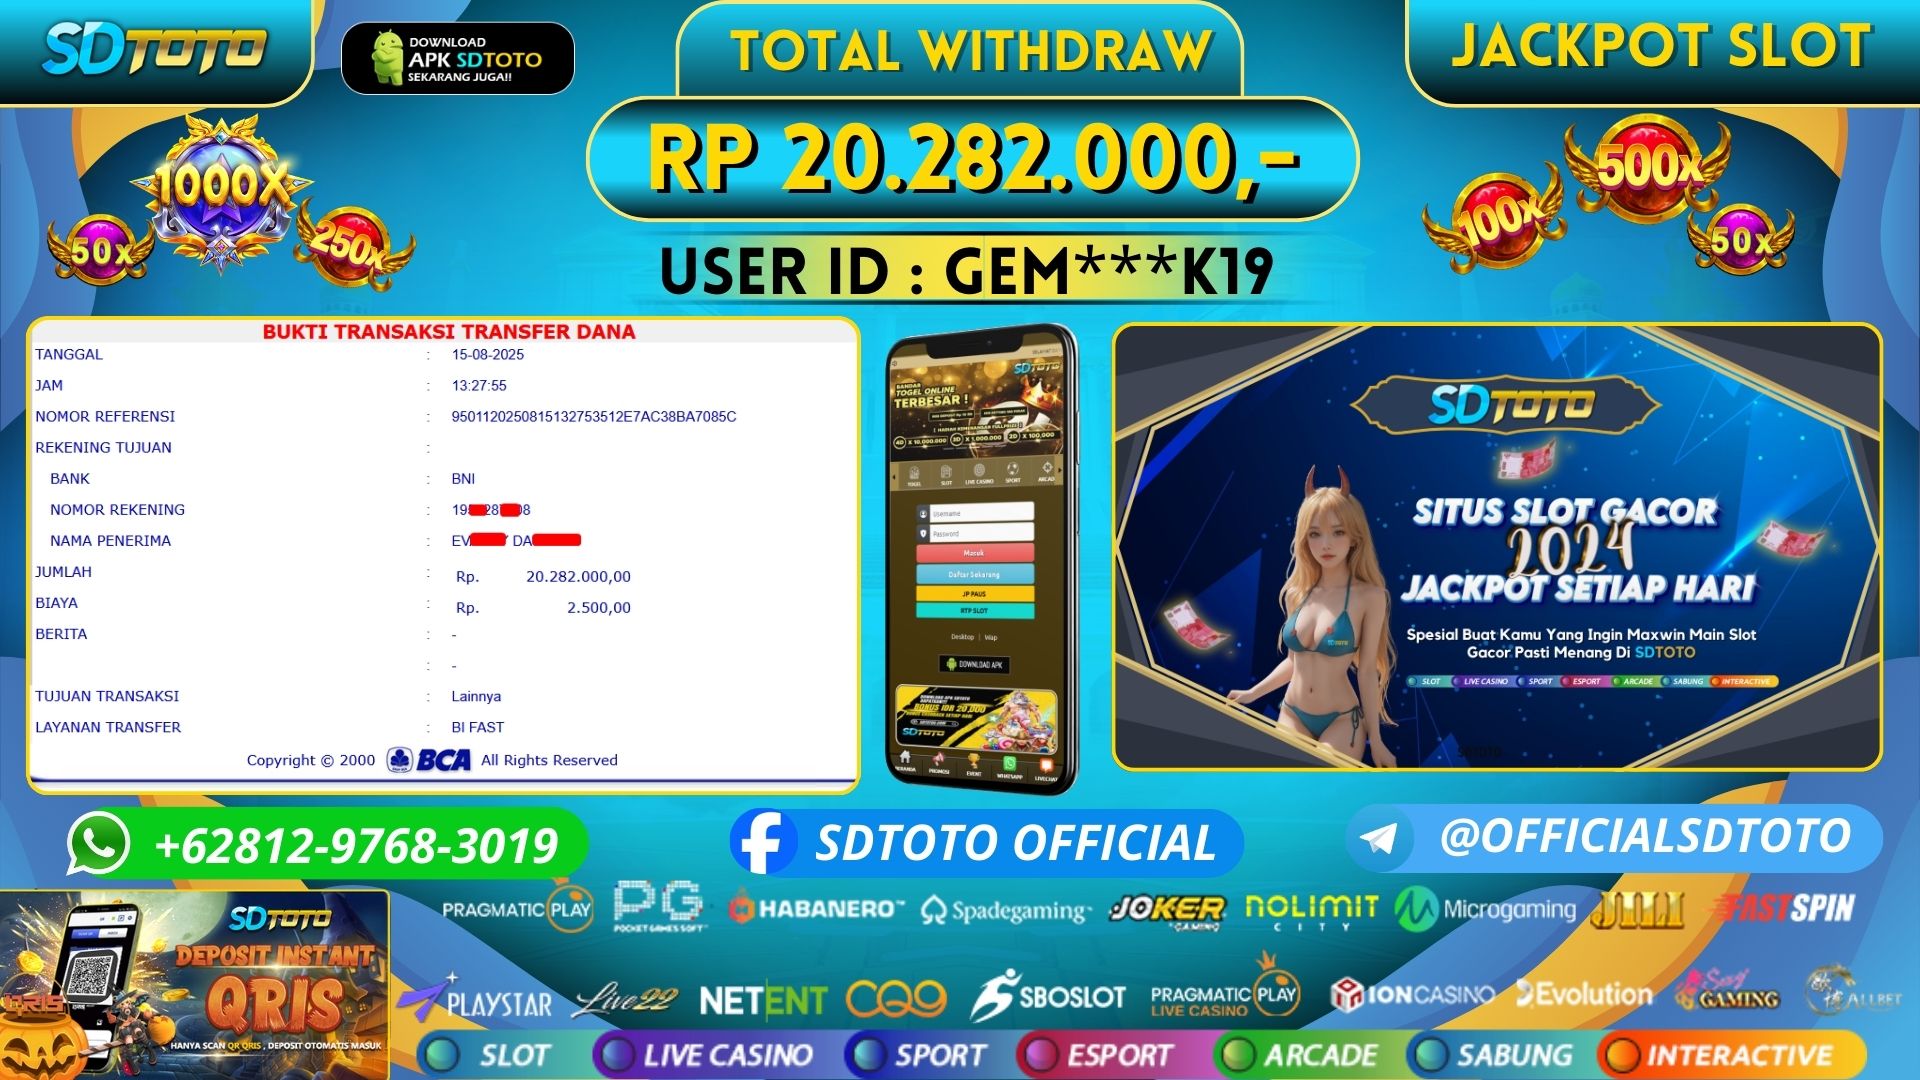Click the WhatsApp phone number link
This screenshot has height=1080, width=1920.
(x=356, y=846)
